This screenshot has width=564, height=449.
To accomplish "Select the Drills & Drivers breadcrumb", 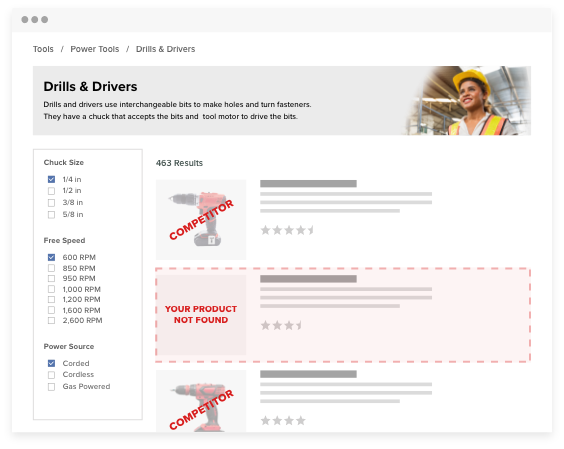I will (165, 49).
